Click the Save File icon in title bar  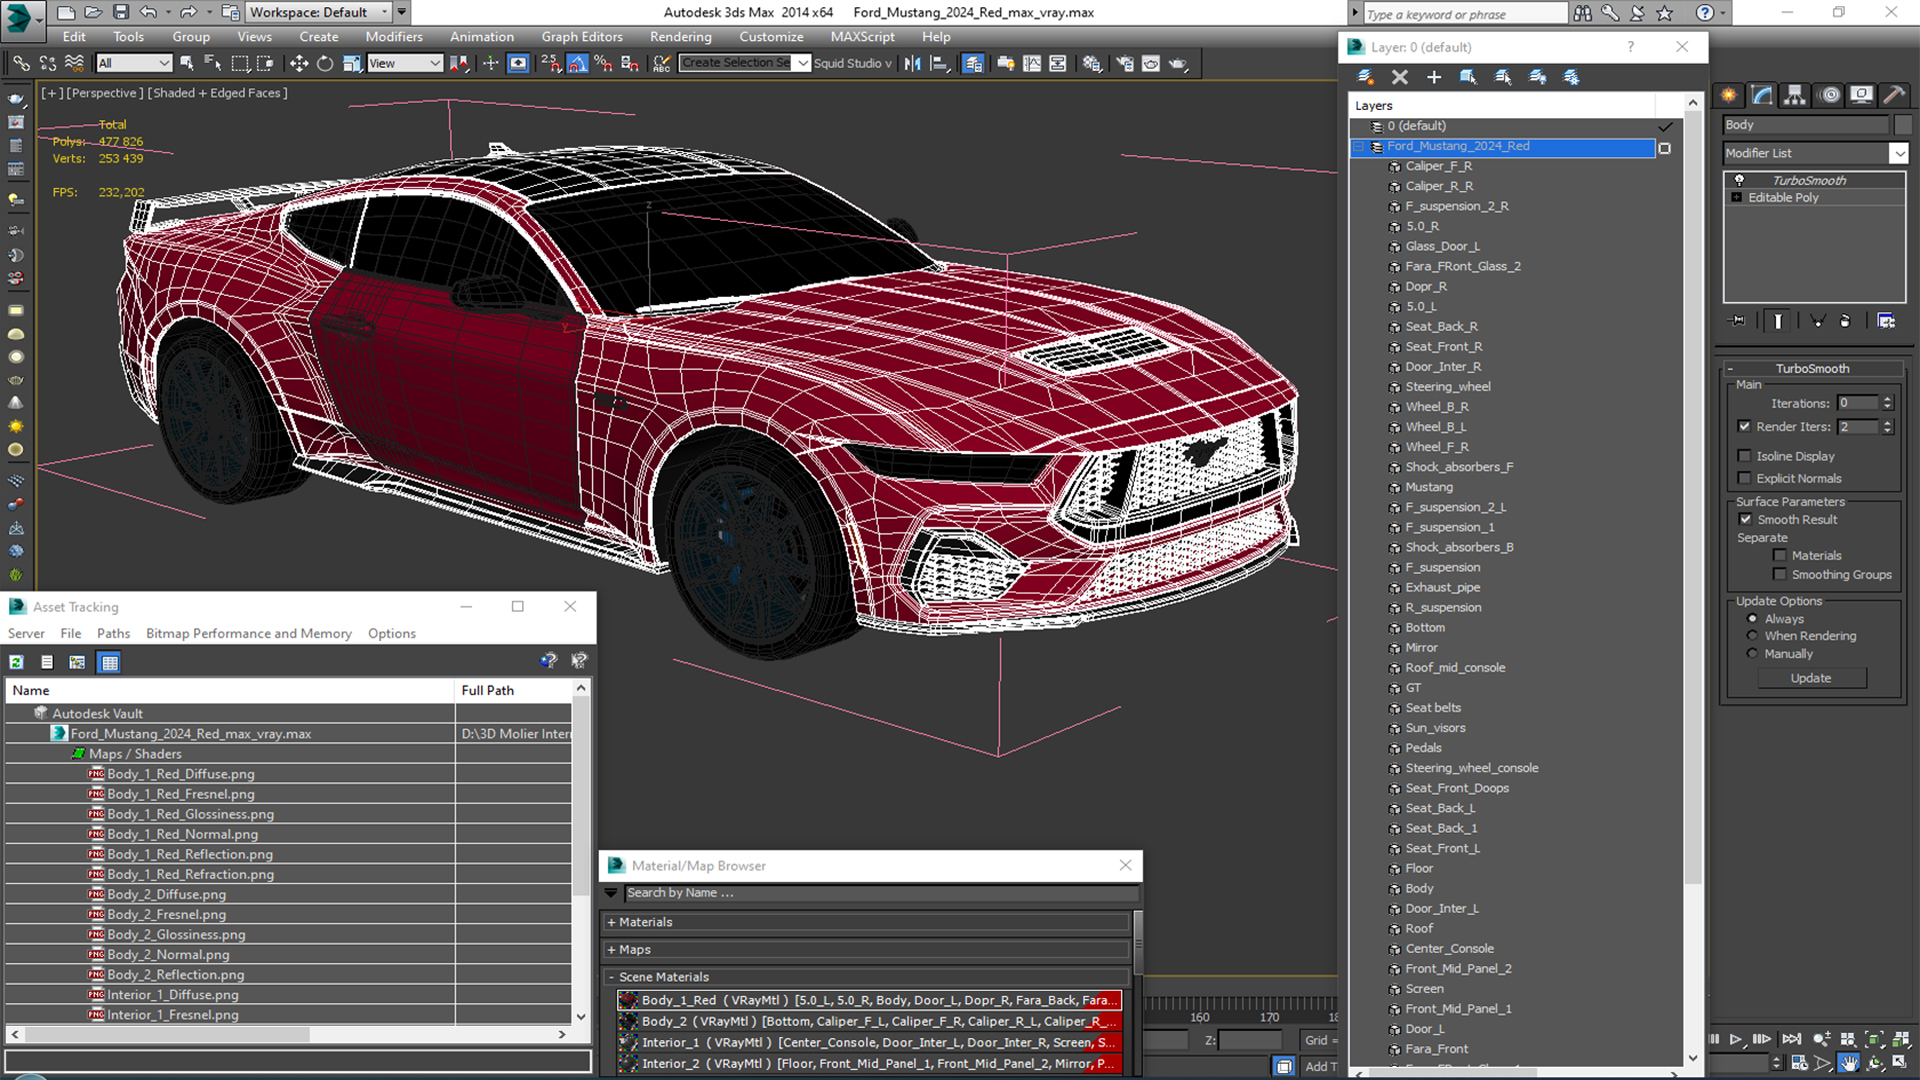click(x=120, y=12)
